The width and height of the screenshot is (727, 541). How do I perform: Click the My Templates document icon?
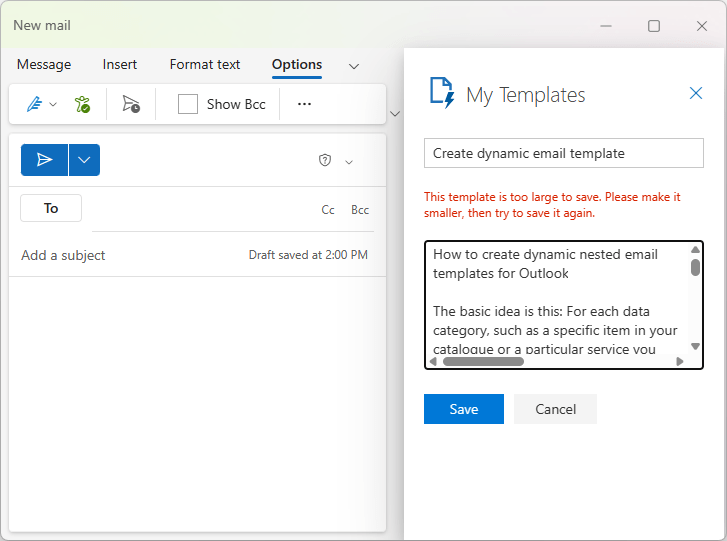(441, 93)
